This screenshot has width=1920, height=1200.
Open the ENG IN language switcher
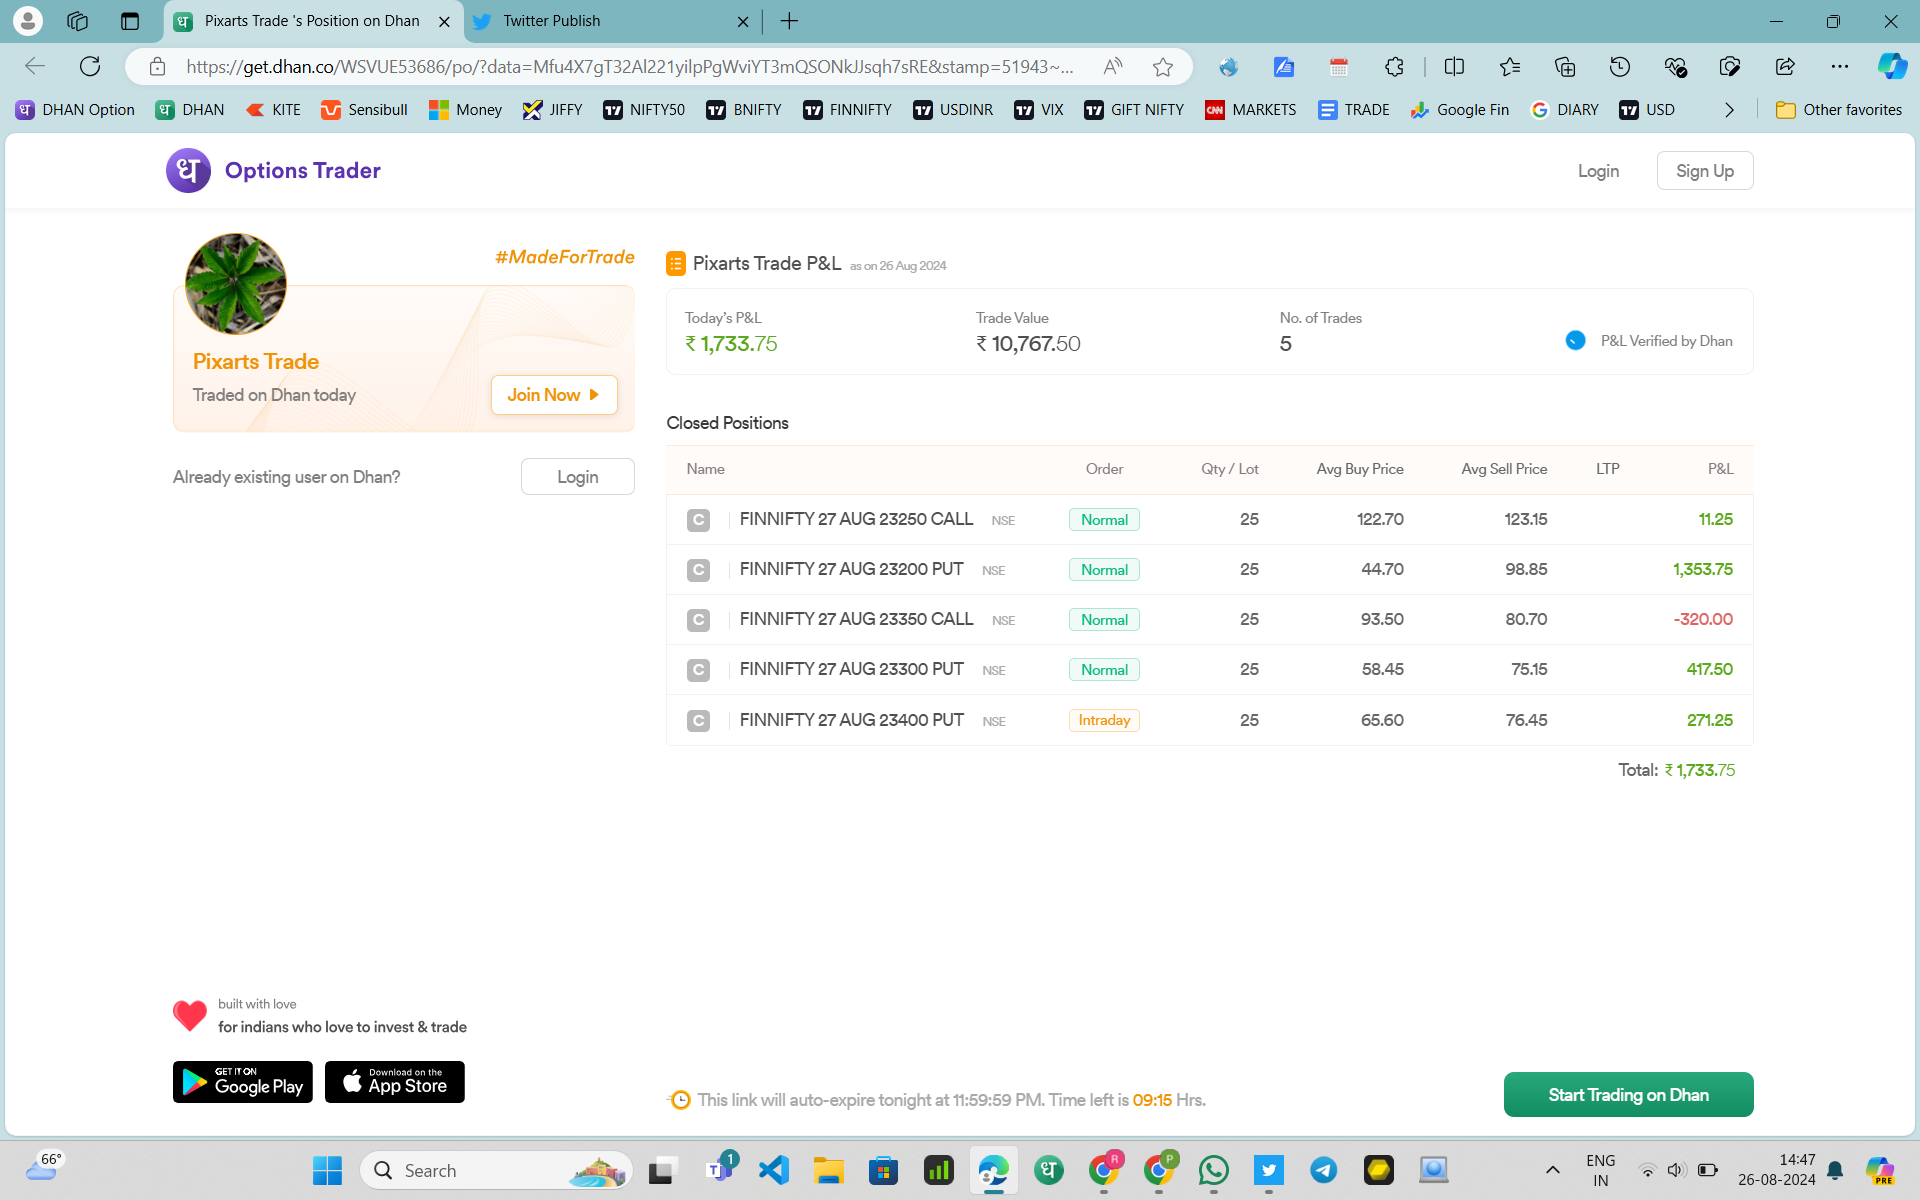pyautogui.click(x=1600, y=1170)
